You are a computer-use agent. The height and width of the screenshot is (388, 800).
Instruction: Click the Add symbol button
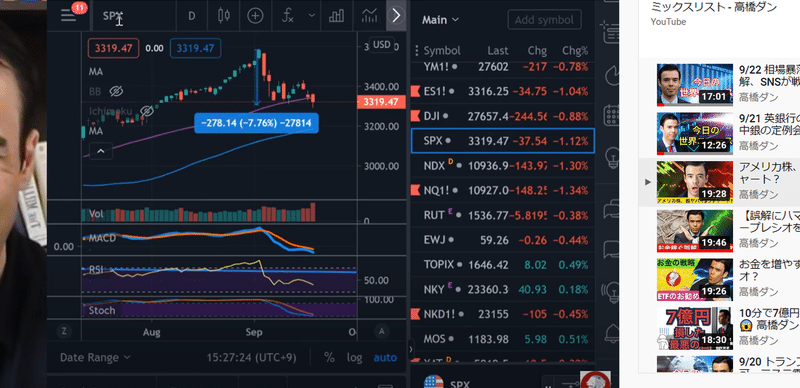pos(544,20)
